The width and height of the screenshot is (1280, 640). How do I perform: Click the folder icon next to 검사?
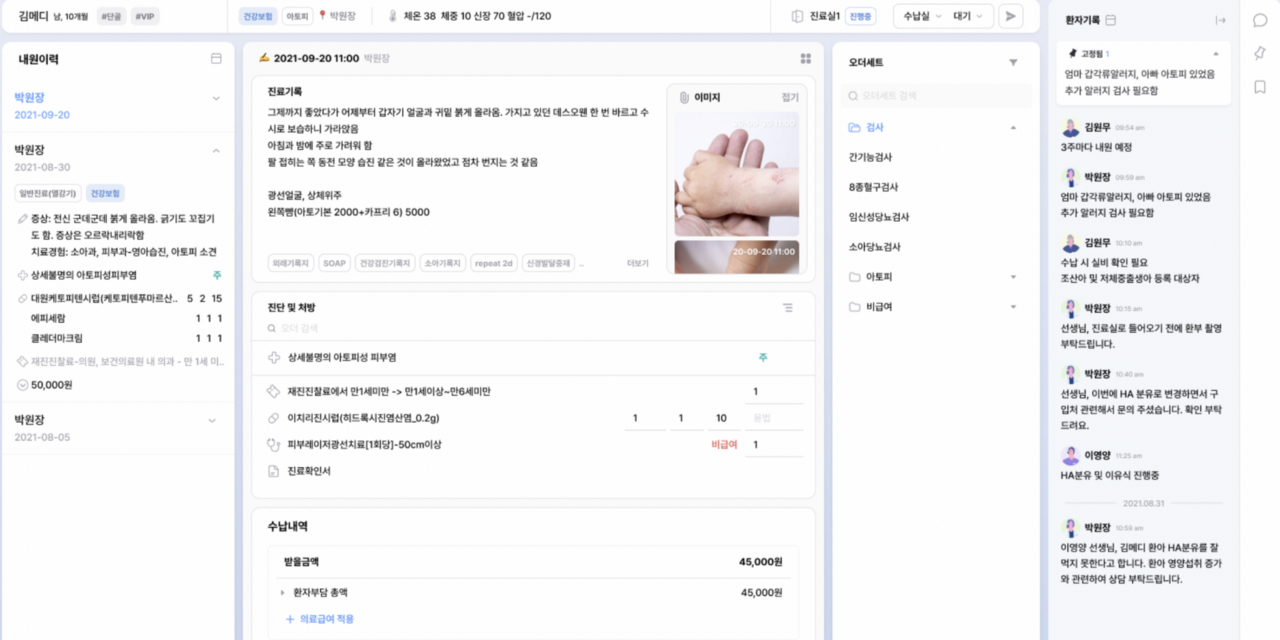pyautogui.click(x=854, y=128)
